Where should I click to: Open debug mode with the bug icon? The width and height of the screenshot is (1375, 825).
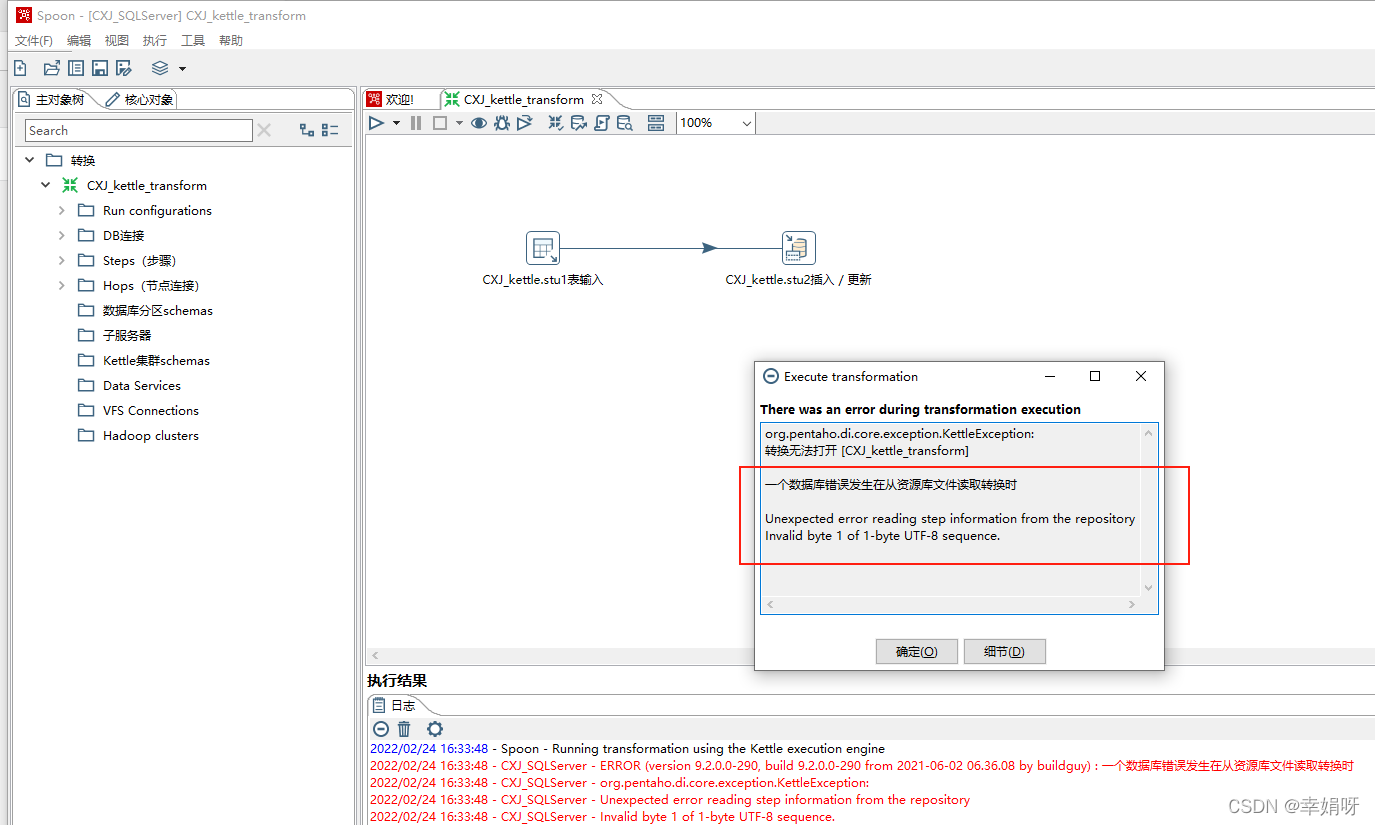501,122
